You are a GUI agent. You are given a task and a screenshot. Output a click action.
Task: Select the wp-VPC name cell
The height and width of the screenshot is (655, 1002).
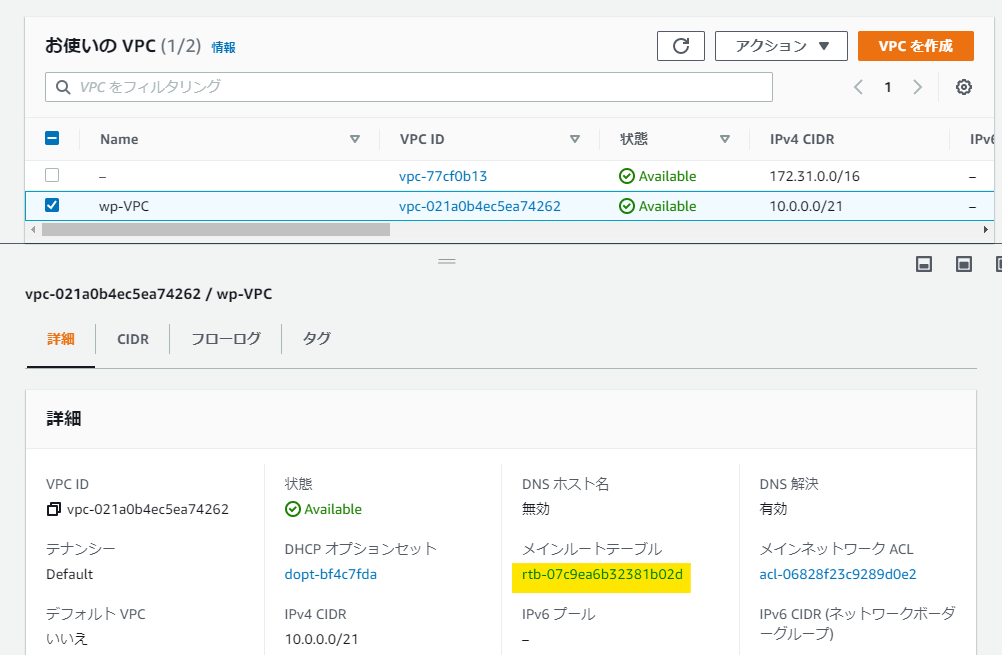pyautogui.click(x=124, y=206)
